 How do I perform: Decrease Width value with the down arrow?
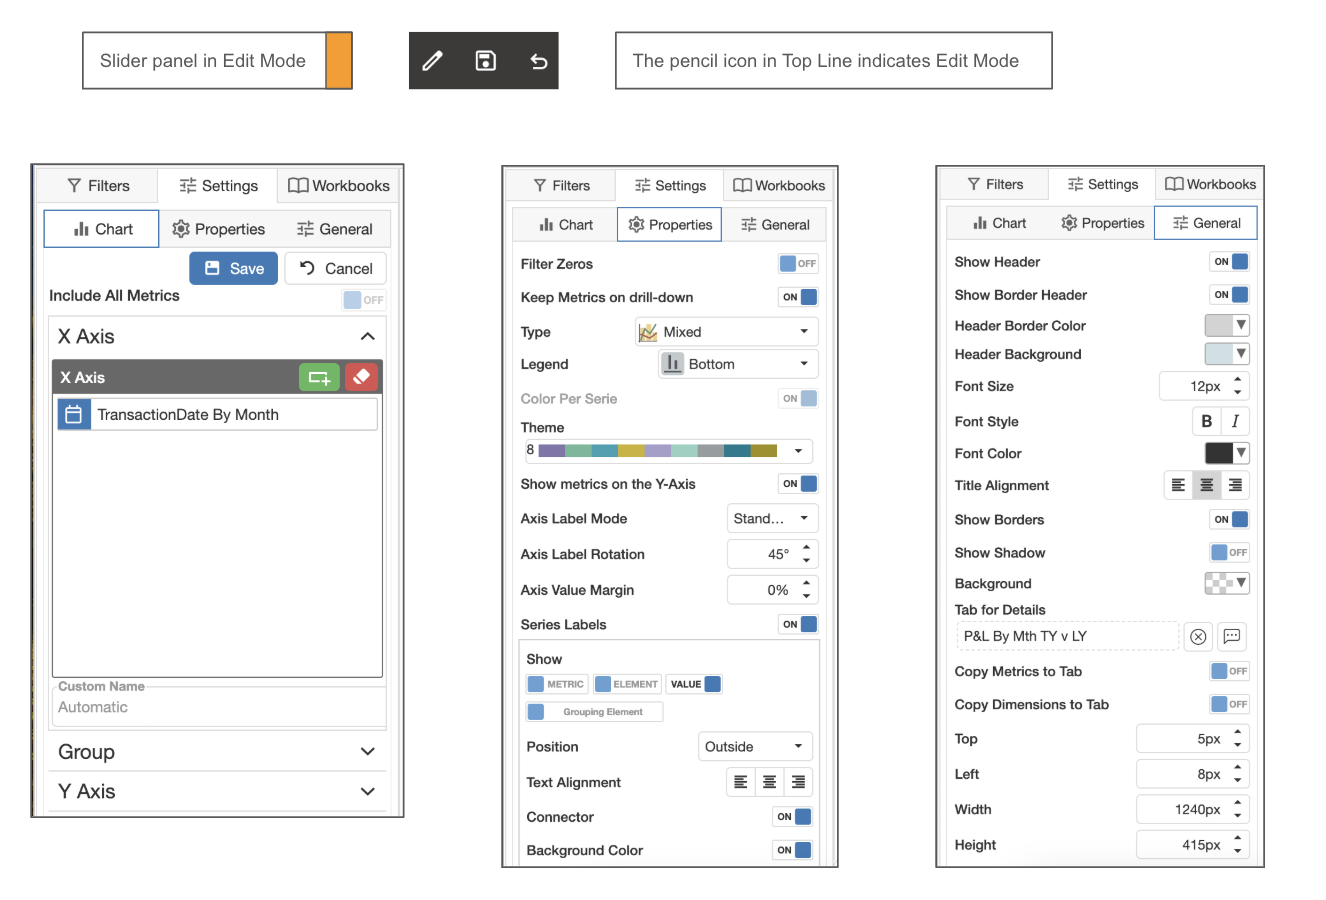pos(1238,815)
